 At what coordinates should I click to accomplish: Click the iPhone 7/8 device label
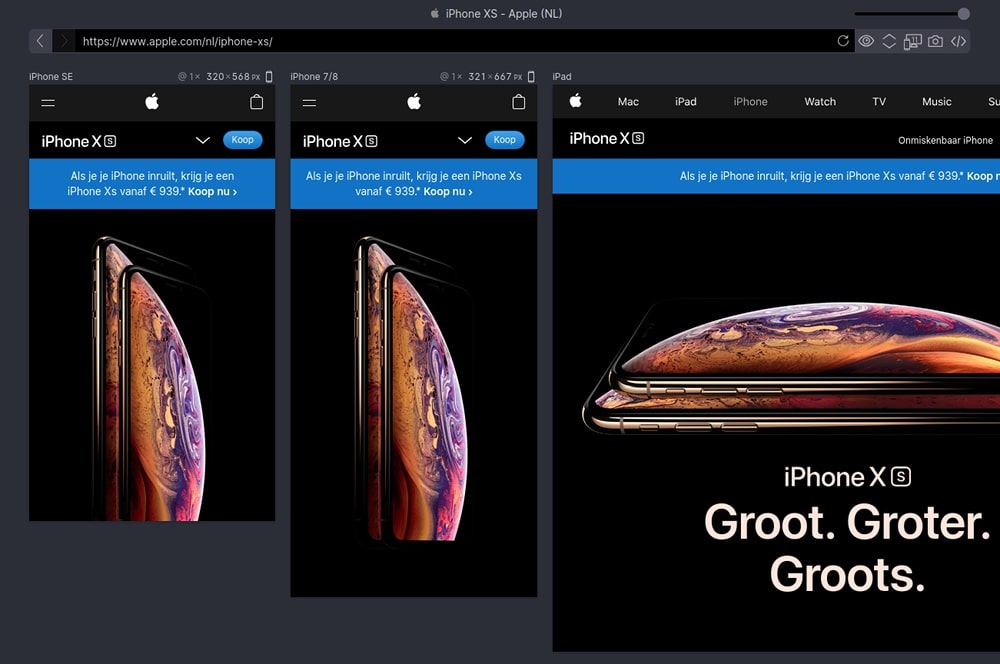tap(314, 77)
